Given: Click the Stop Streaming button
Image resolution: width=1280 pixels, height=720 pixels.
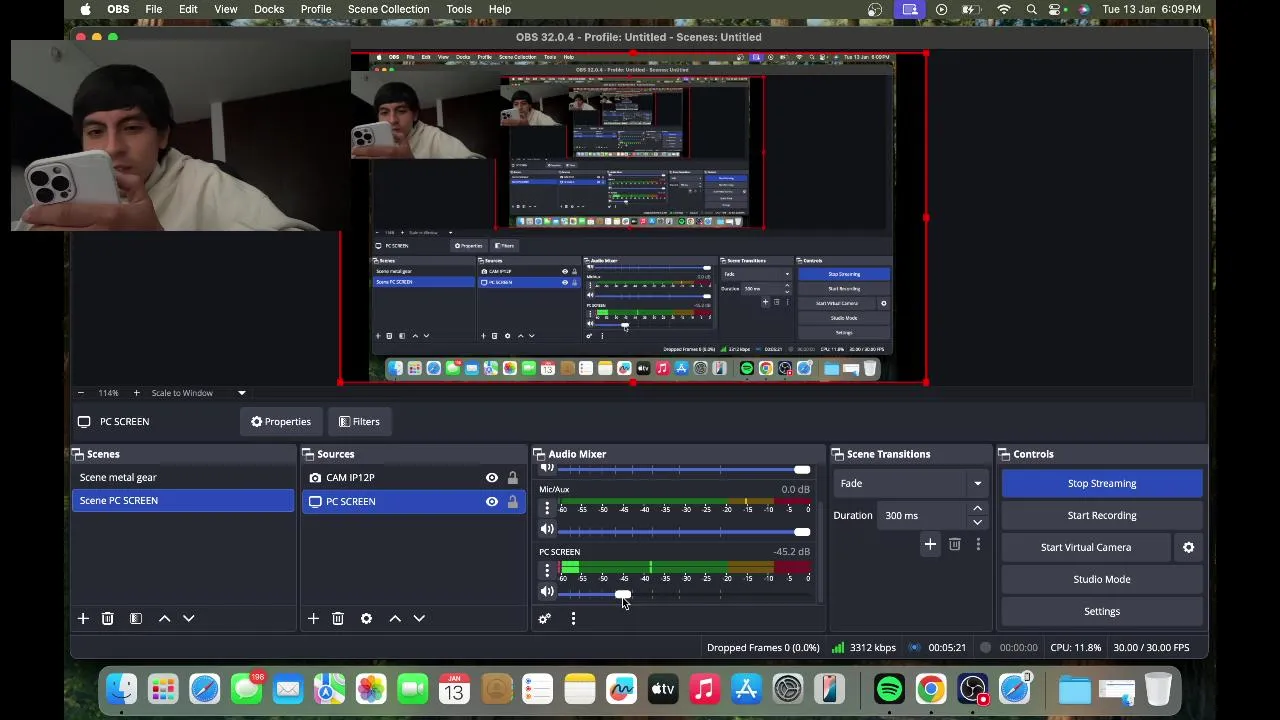Looking at the screenshot, I should (x=1102, y=484).
